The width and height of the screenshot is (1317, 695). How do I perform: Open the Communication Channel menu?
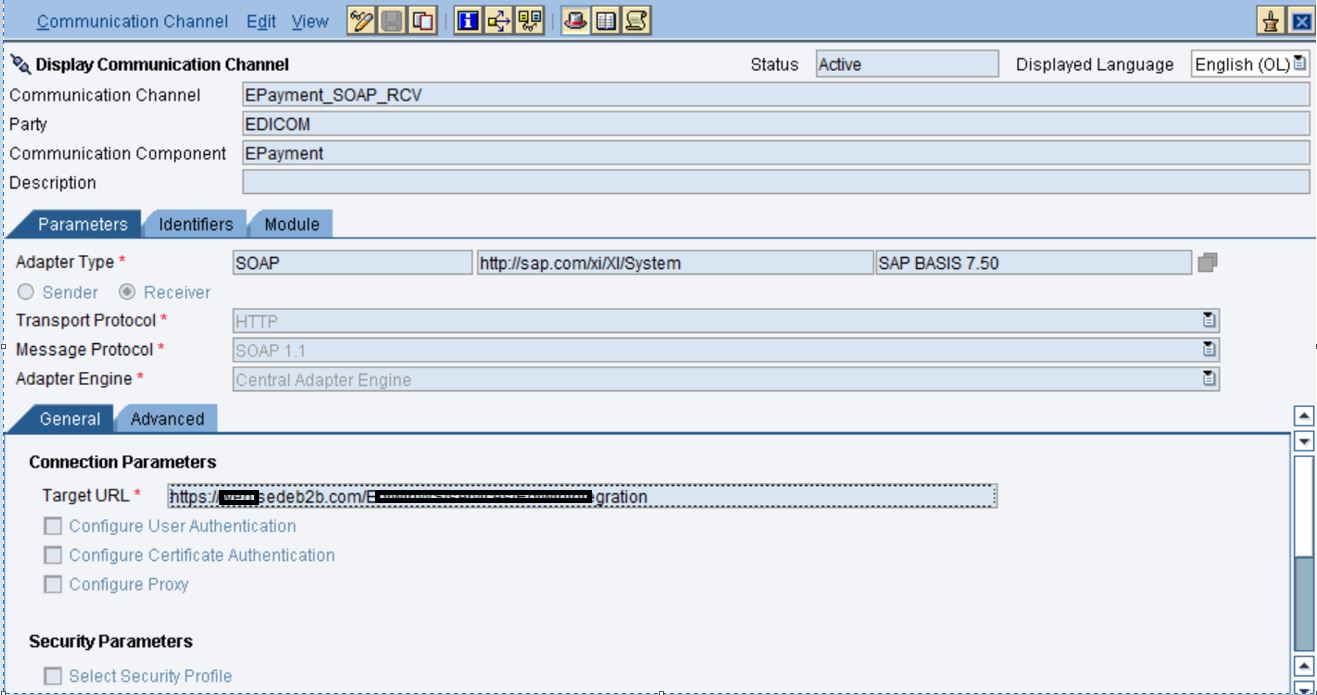[x=133, y=21]
